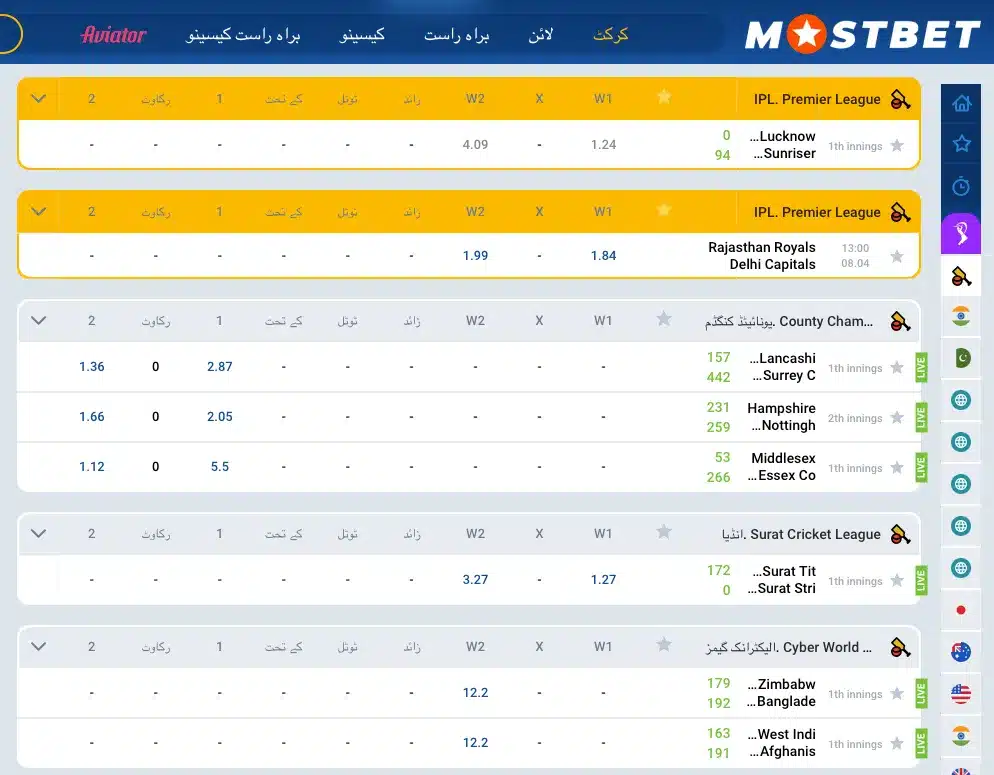Open the Middlesex vs Essex match
994x775 pixels.
click(x=781, y=467)
